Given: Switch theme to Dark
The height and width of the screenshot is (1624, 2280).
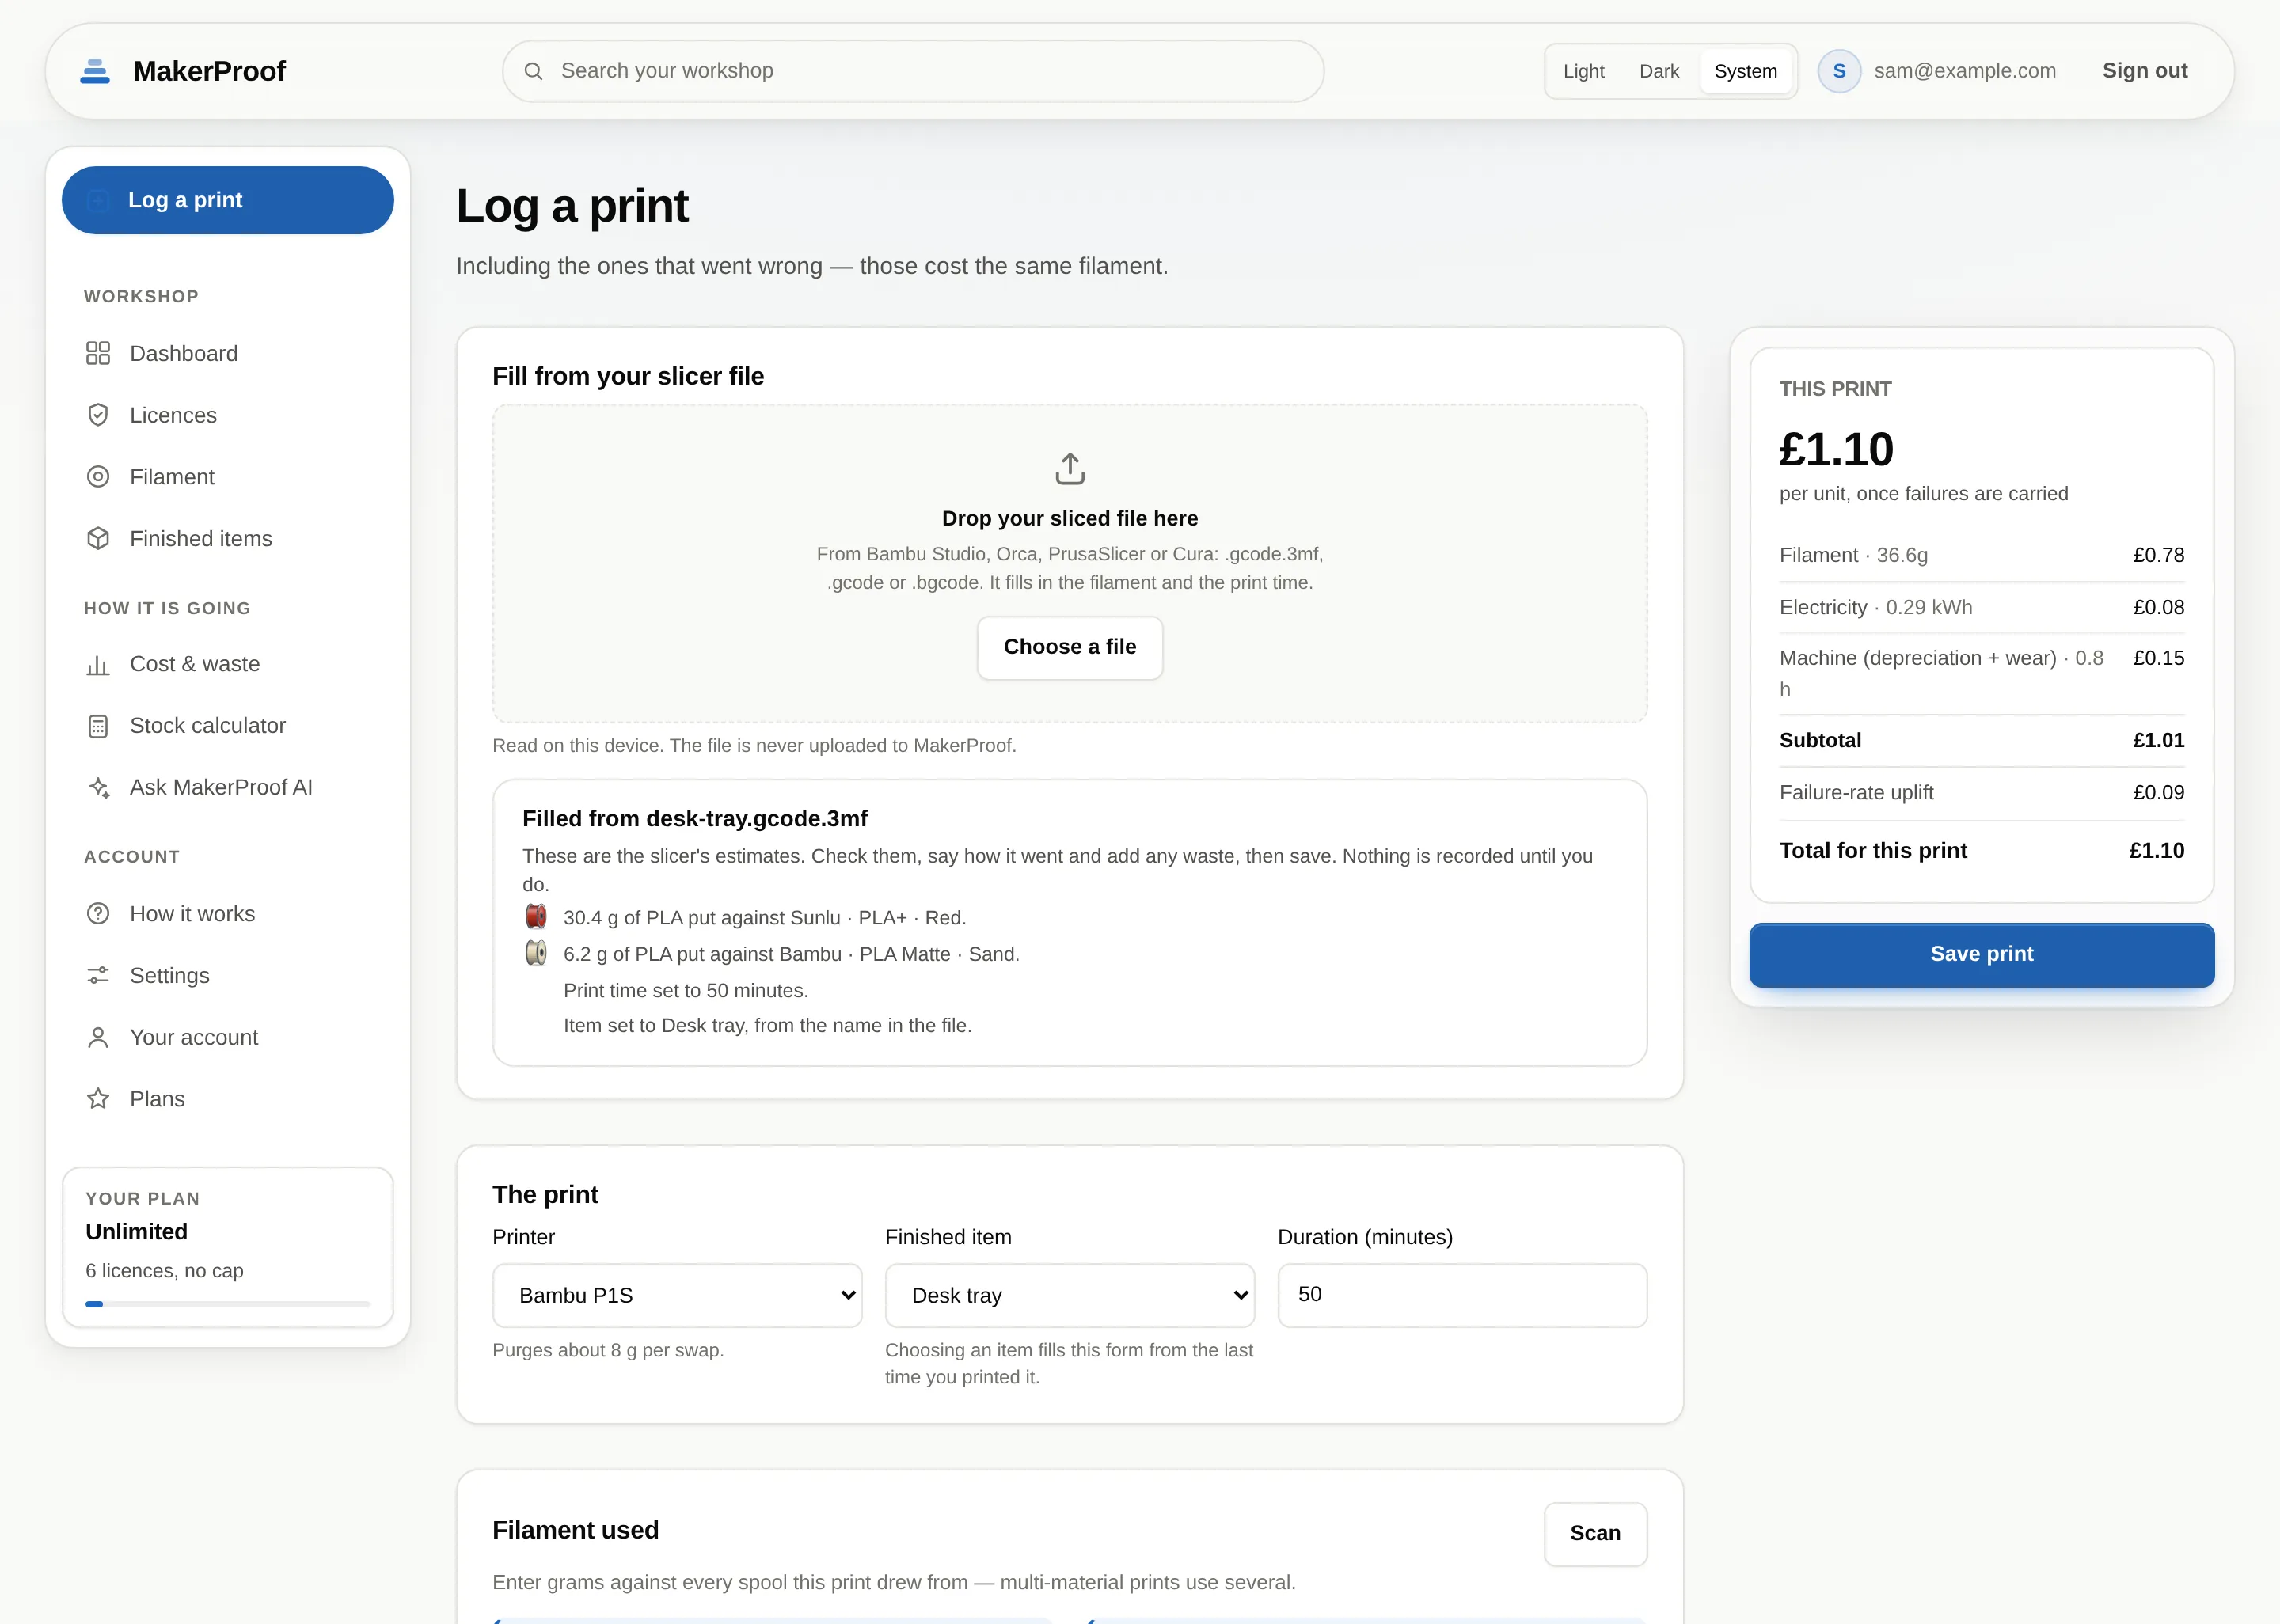Looking at the screenshot, I should point(1659,71).
